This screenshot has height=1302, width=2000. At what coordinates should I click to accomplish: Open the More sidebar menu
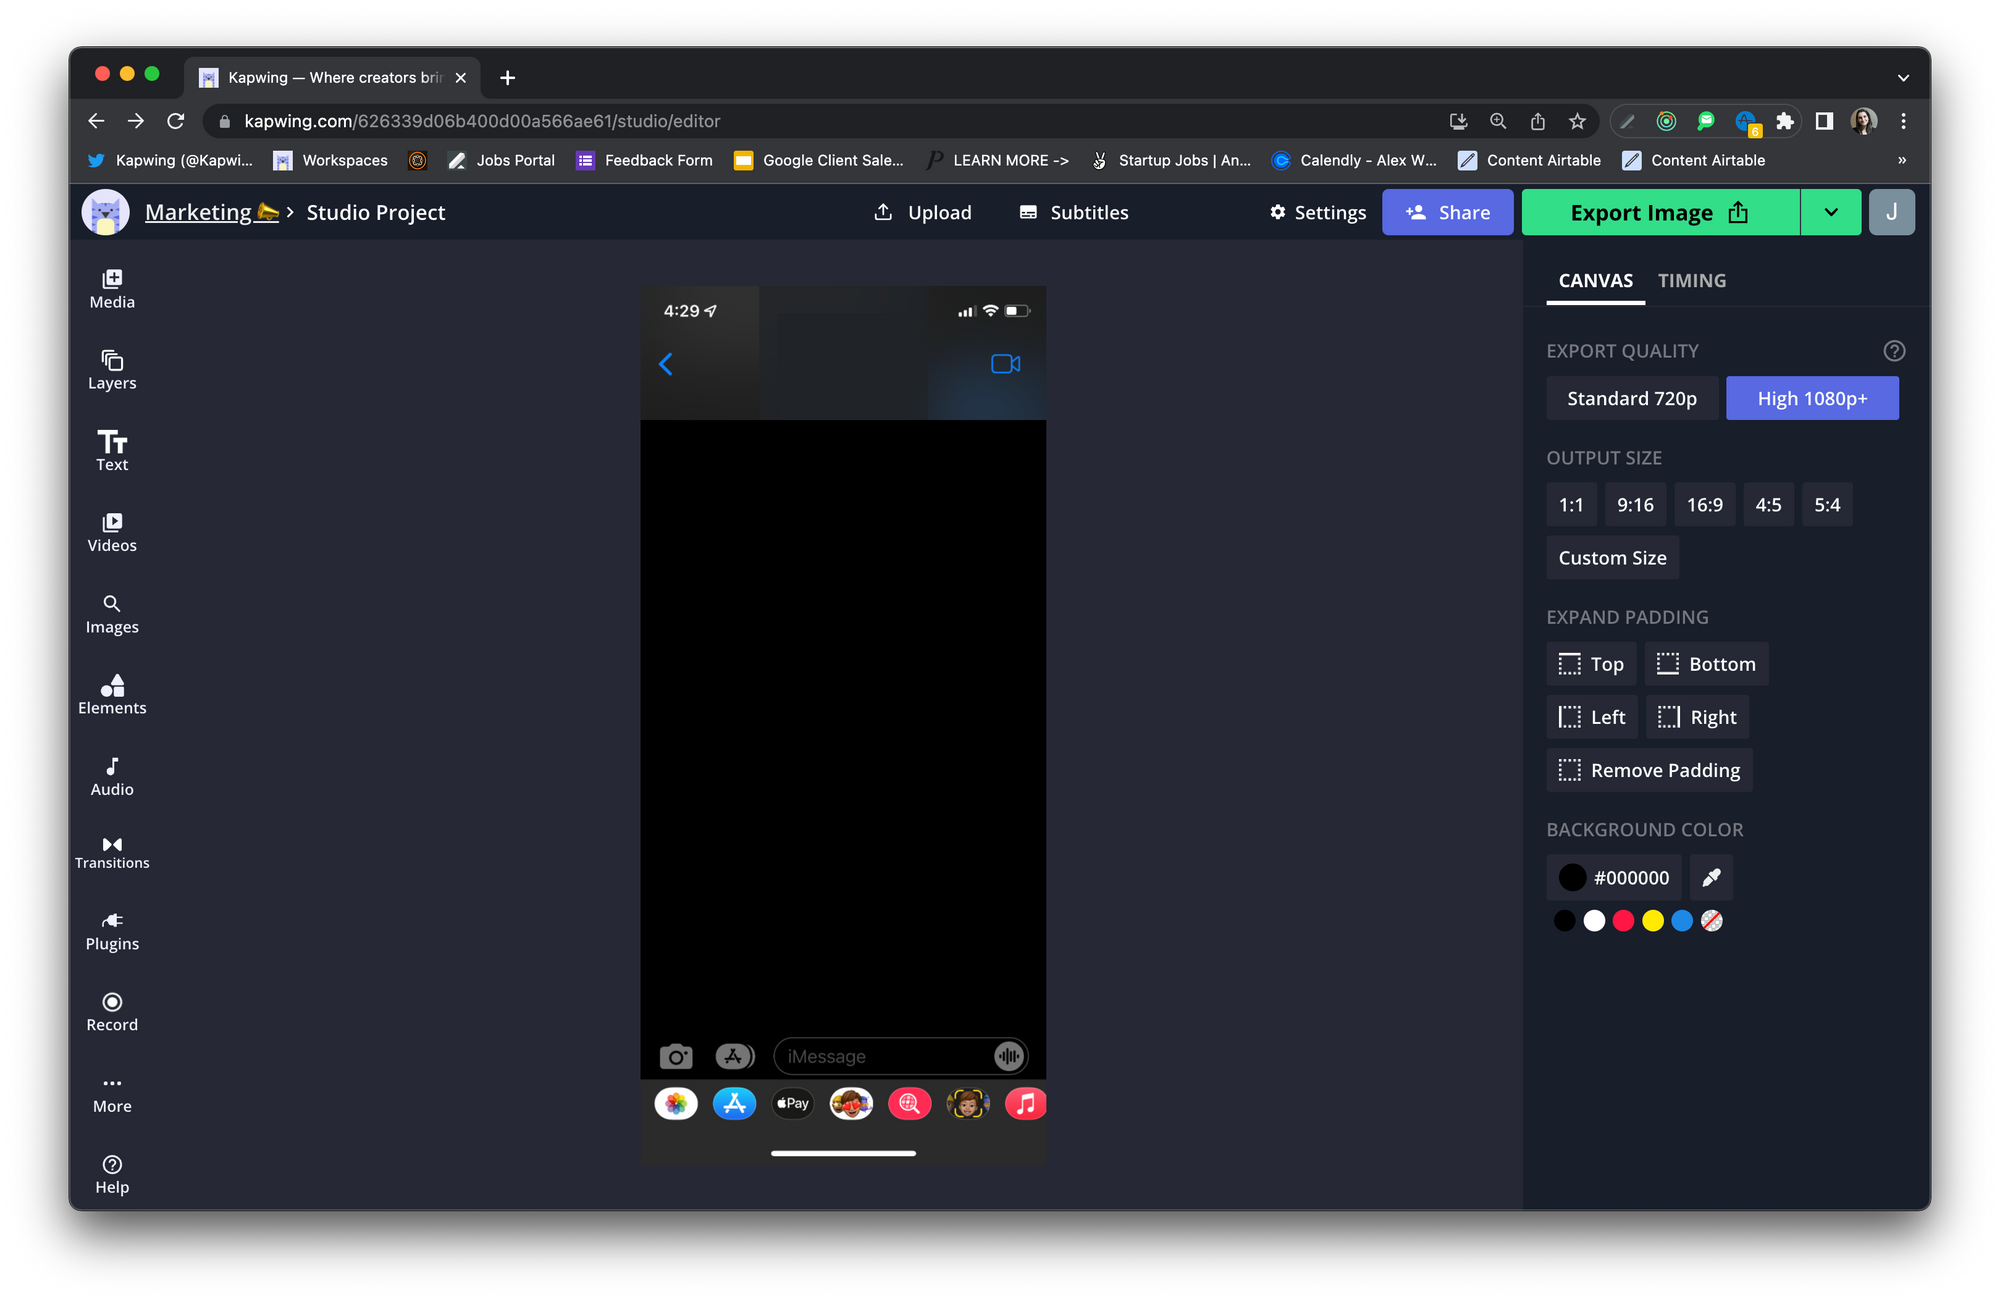point(112,1094)
